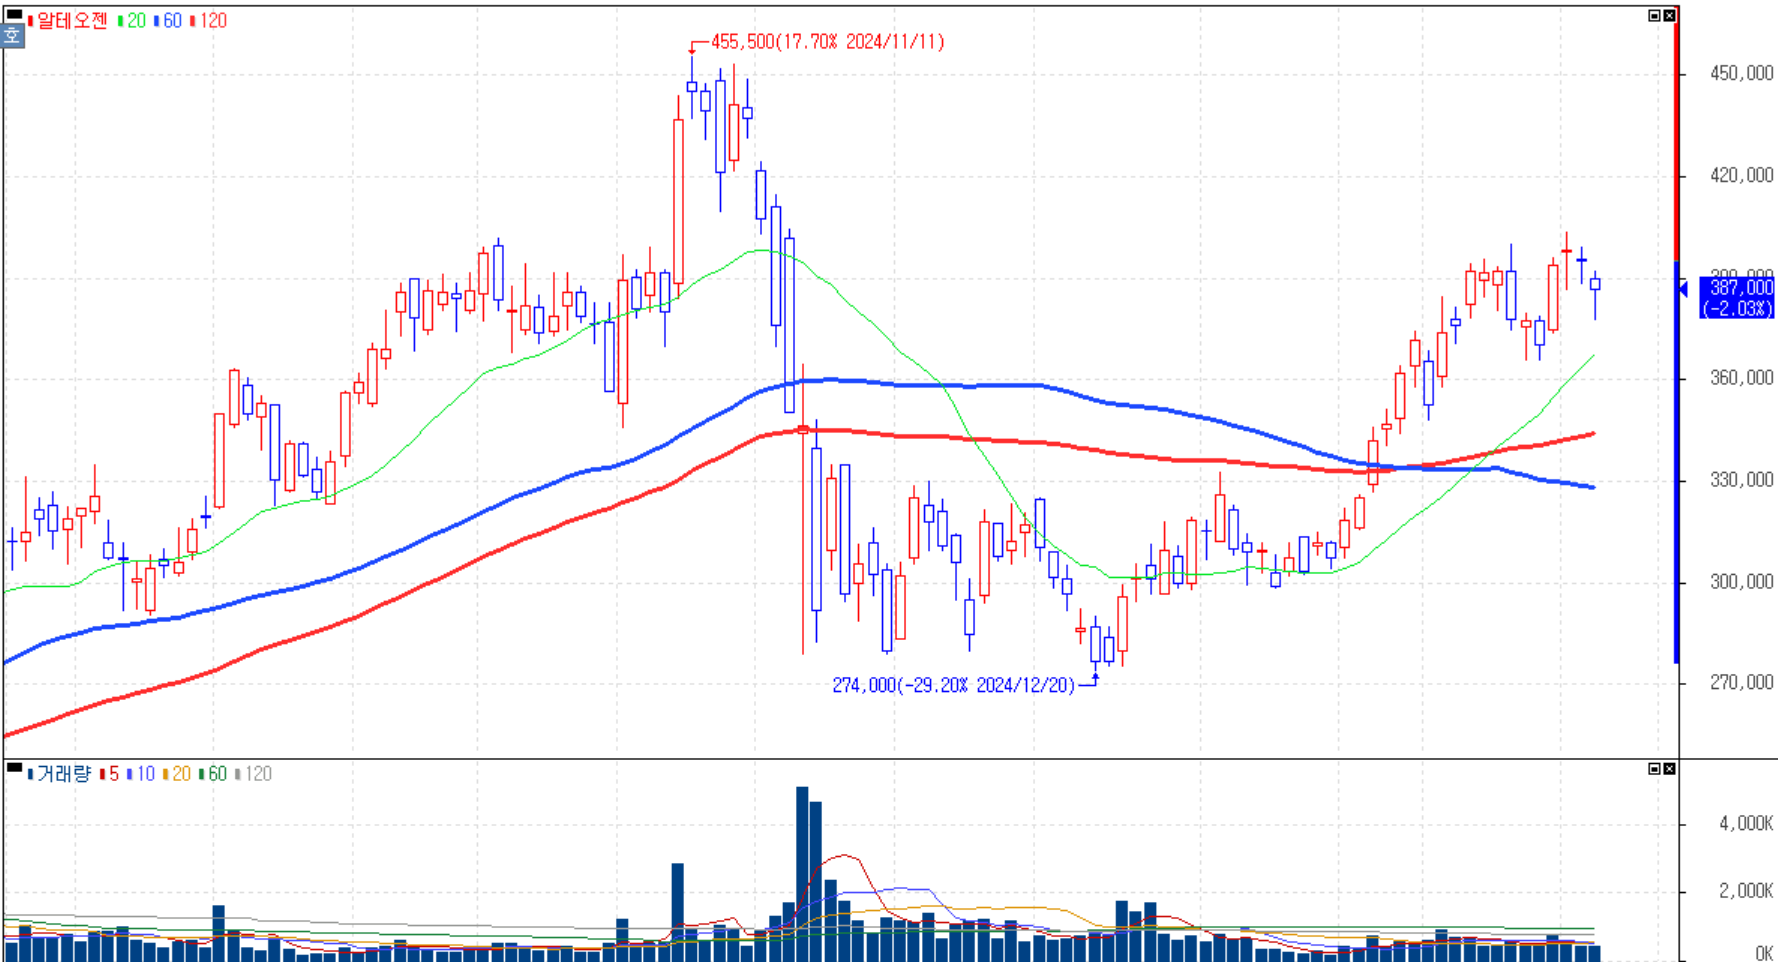This screenshot has width=1778, height=962.
Task: Shrink the price chart panel with its restore icon
Action: (x=1654, y=16)
